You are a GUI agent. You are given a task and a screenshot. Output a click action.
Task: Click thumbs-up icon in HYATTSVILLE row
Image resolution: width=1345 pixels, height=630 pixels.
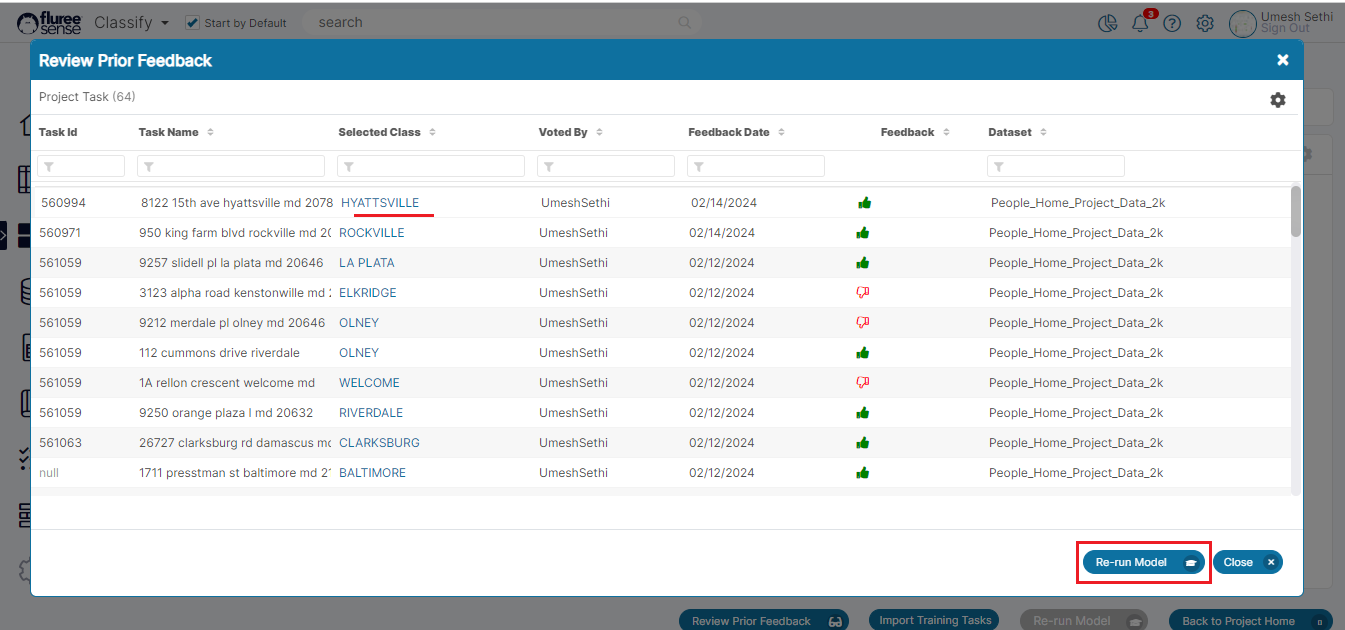click(x=864, y=203)
